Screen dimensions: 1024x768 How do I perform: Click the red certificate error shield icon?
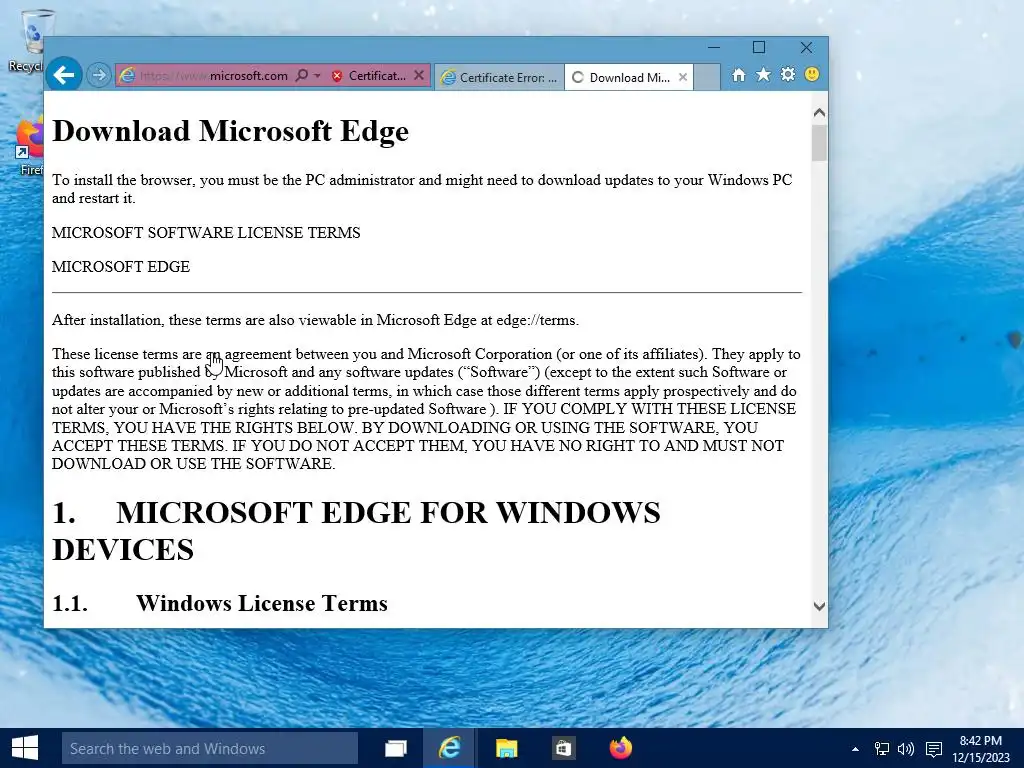coord(337,76)
